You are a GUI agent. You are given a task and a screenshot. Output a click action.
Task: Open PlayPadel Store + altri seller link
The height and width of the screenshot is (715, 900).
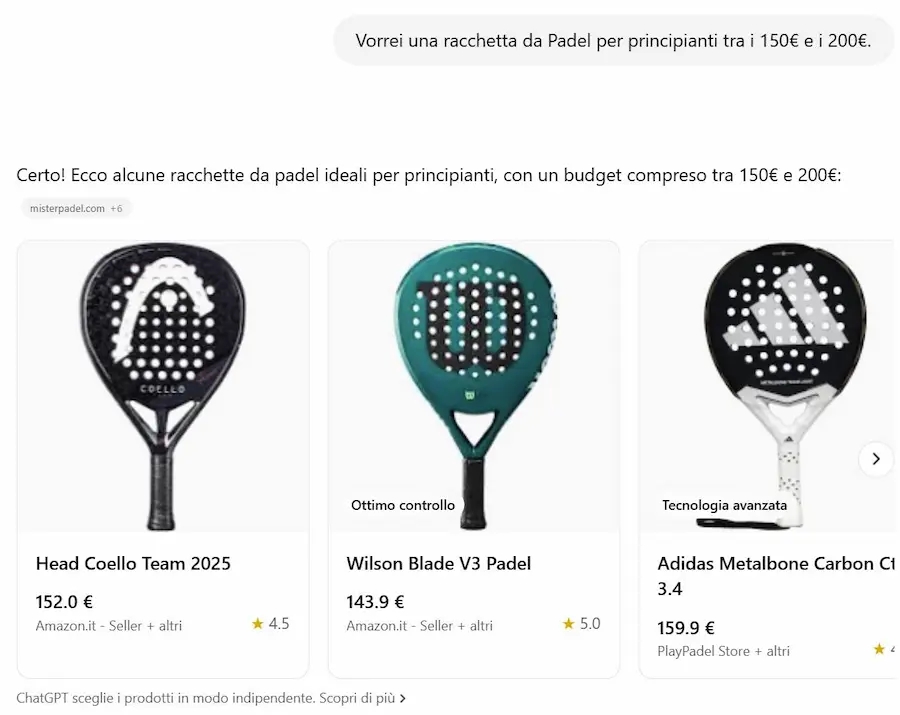point(723,651)
